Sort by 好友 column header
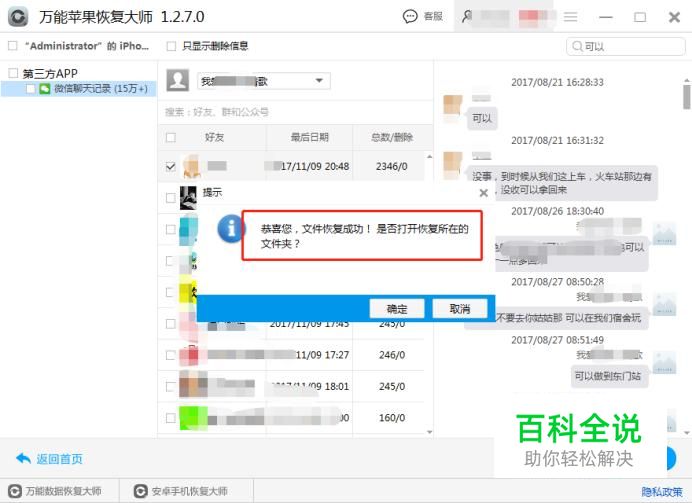Viewport: 692px width, 503px height. pyautogui.click(x=214, y=137)
